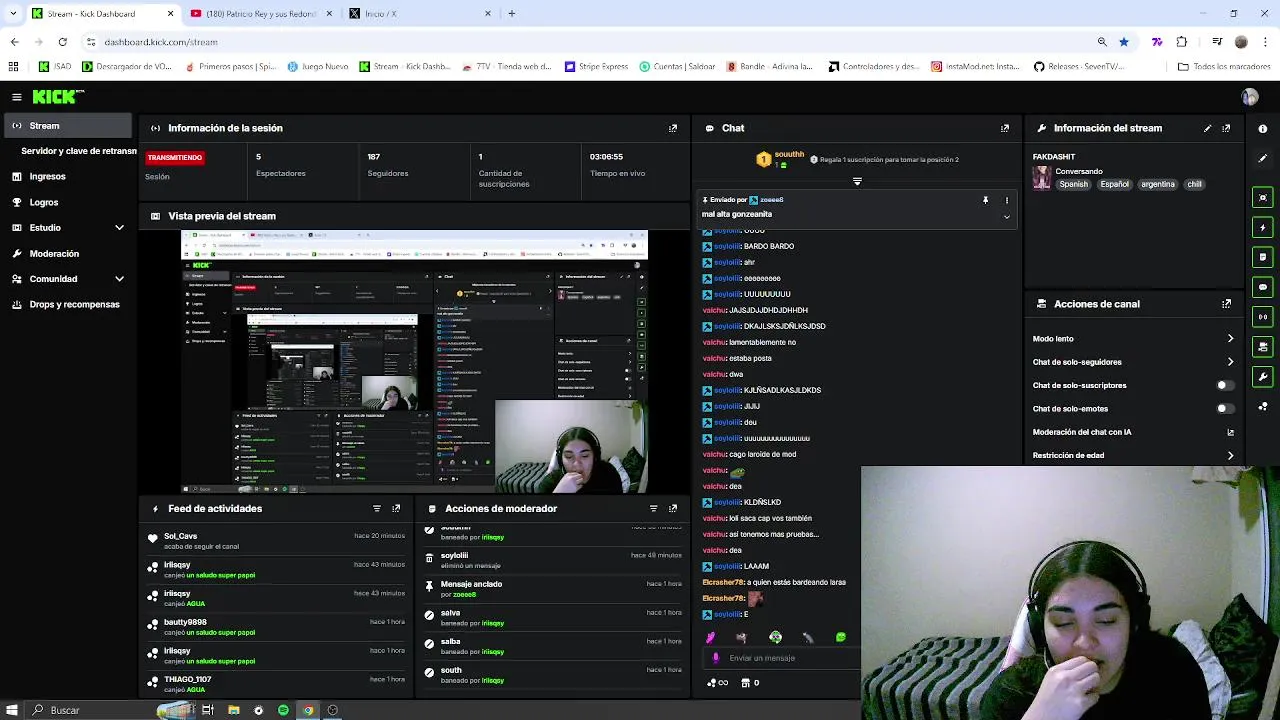The height and width of the screenshot is (720, 1280).
Task: Click the stream preview thumbnail
Action: [414, 362]
